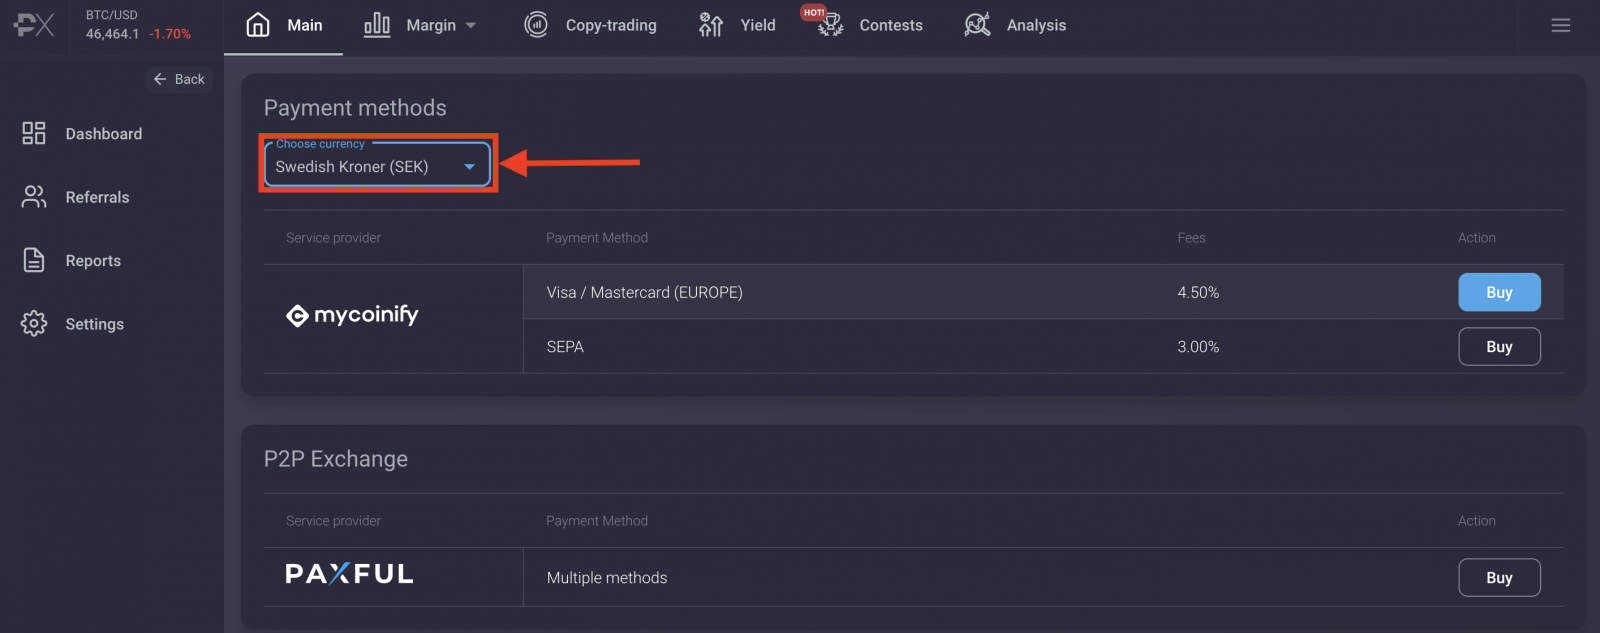Viewport: 1600px width, 633px height.
Task: Go Back using the Back button
Action: click(179, 79)
